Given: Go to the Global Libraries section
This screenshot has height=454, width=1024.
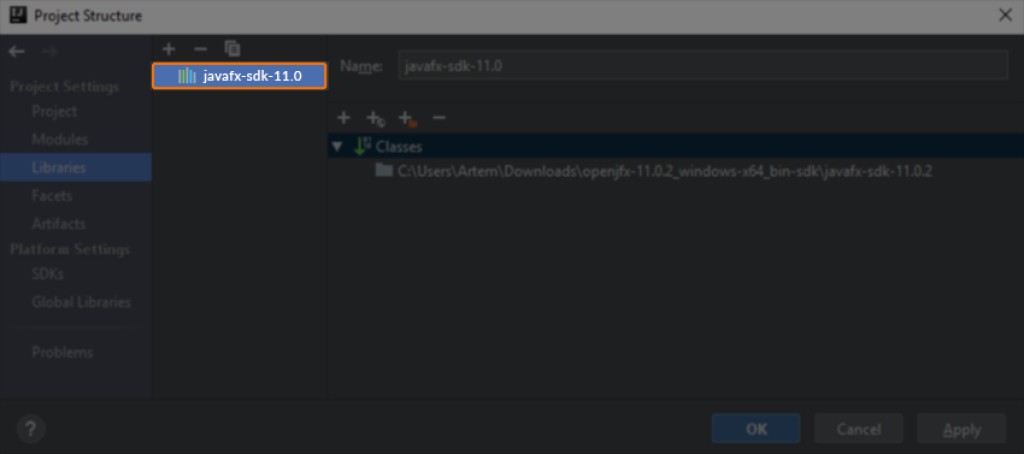Looking at the screenshot, I should (81, 302).
